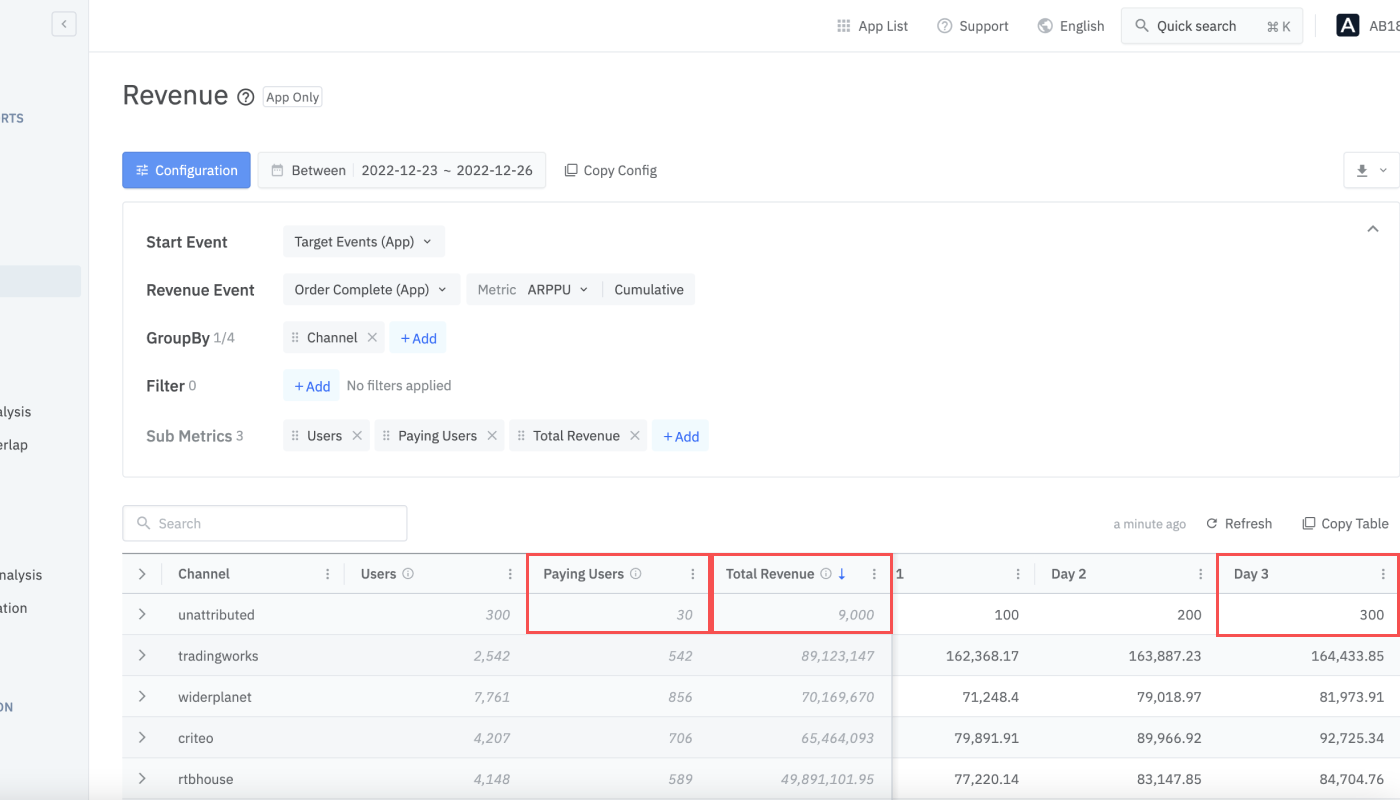
Task: Open the Day 2 column options menu
Action: pyautogui.click(x=1201, y=574)
